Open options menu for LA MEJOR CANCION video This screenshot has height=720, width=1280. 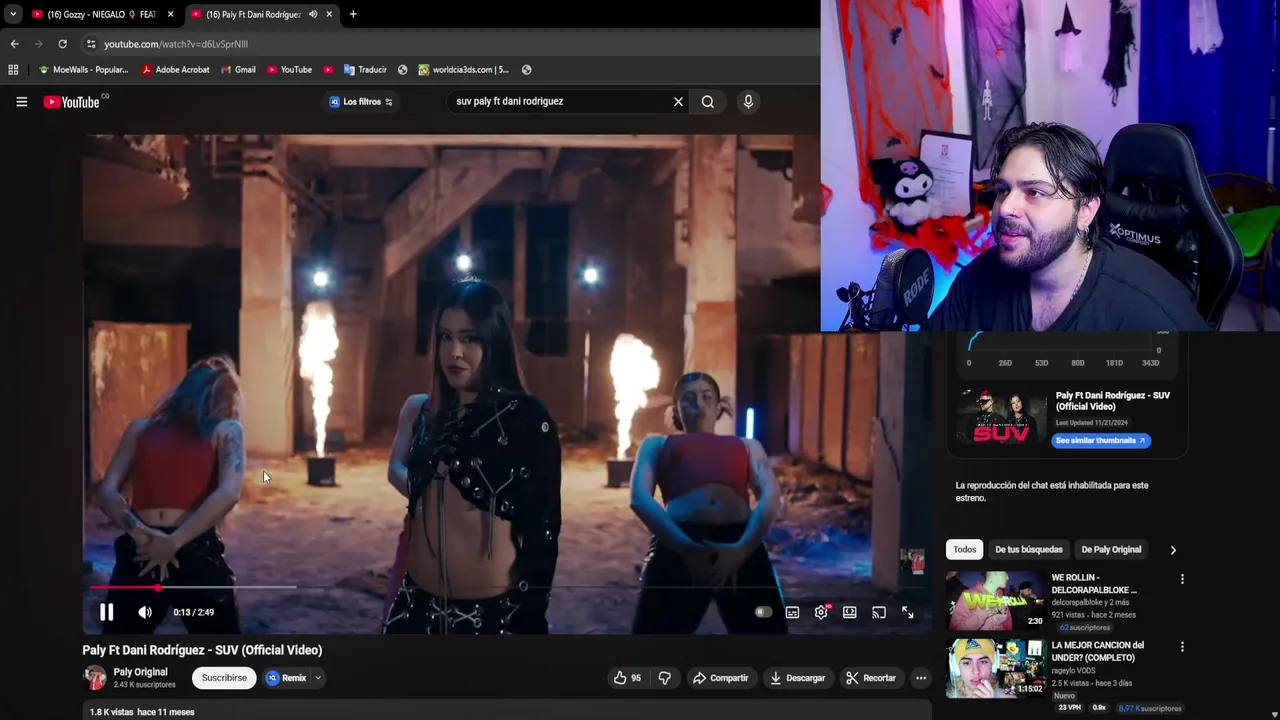(1182, 647)
